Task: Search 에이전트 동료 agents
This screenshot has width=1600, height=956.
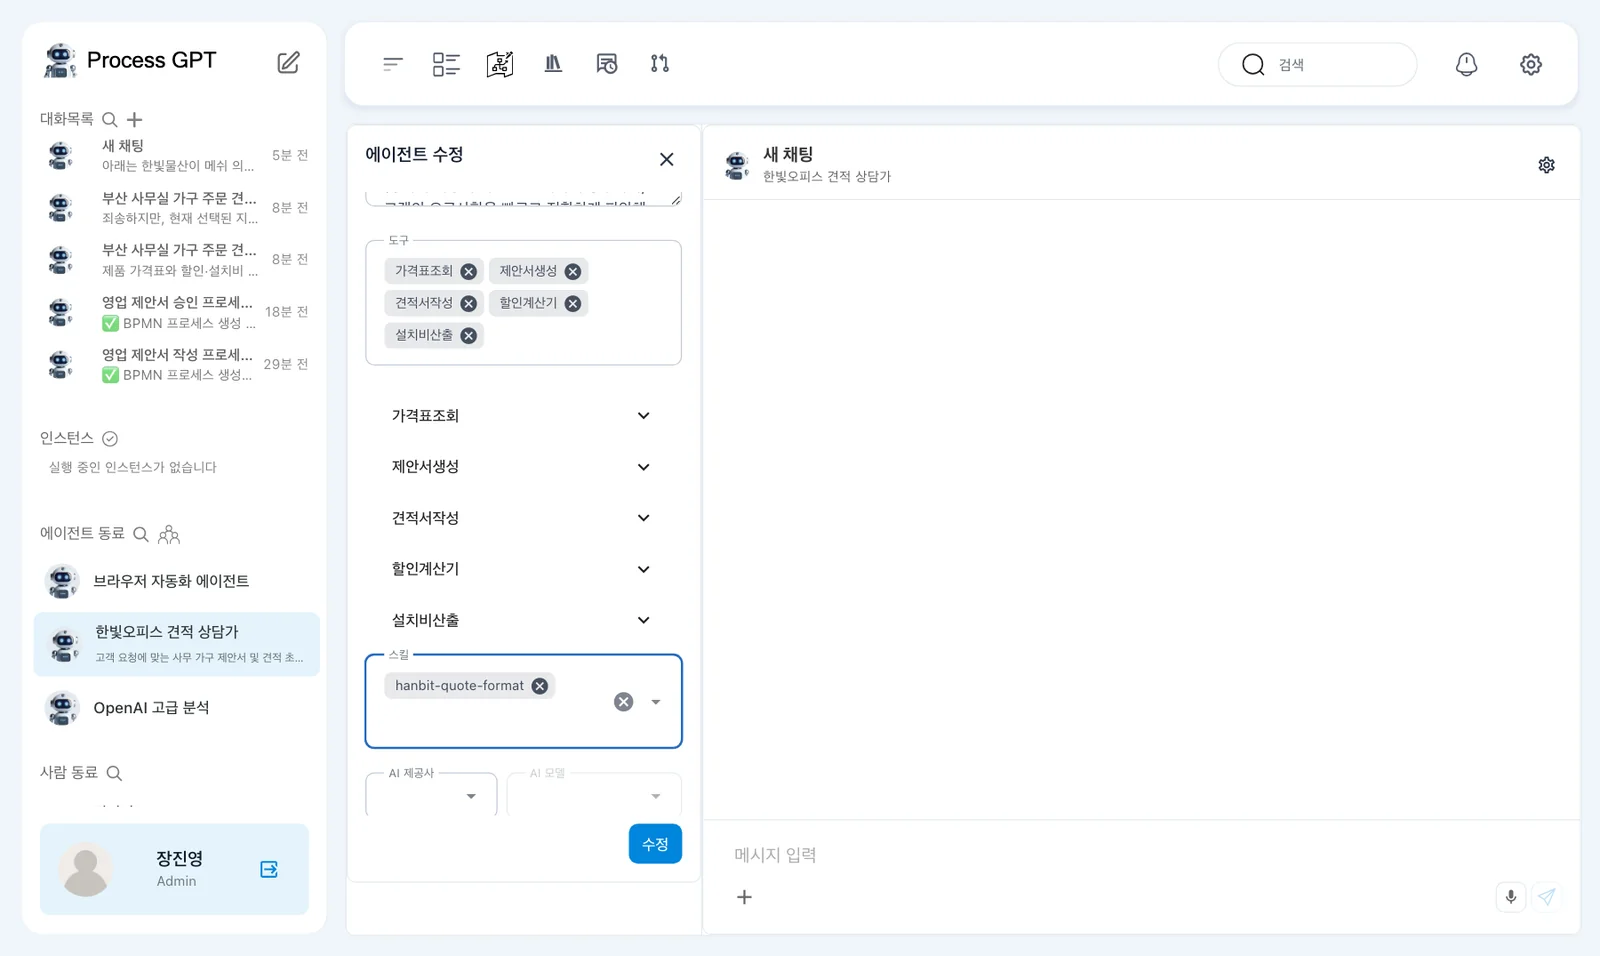Action: tap(141, 534)
